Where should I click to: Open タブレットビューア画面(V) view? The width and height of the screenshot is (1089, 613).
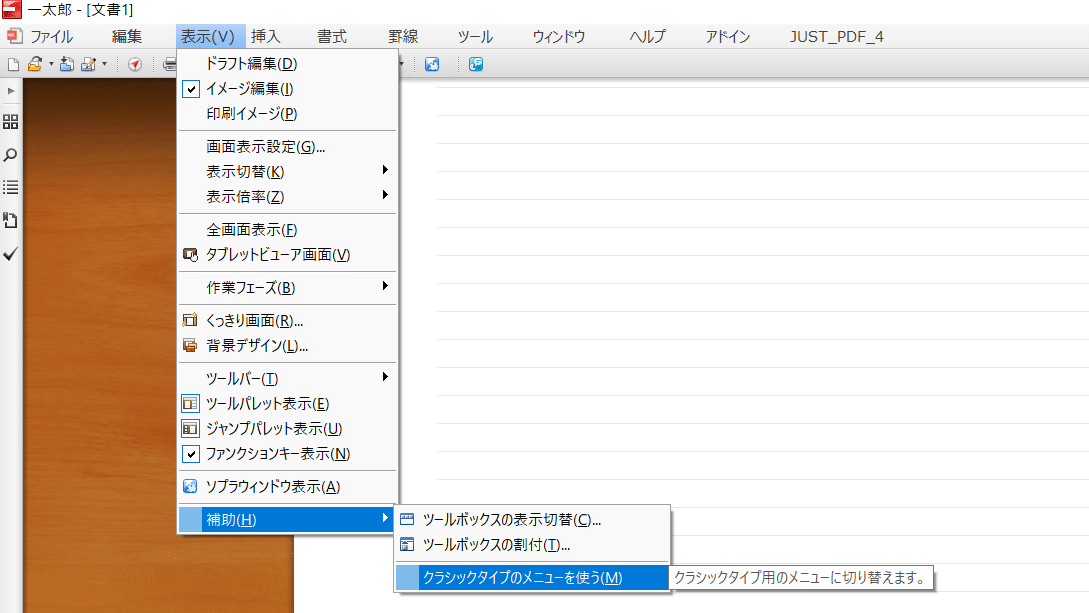pos(287,255)
